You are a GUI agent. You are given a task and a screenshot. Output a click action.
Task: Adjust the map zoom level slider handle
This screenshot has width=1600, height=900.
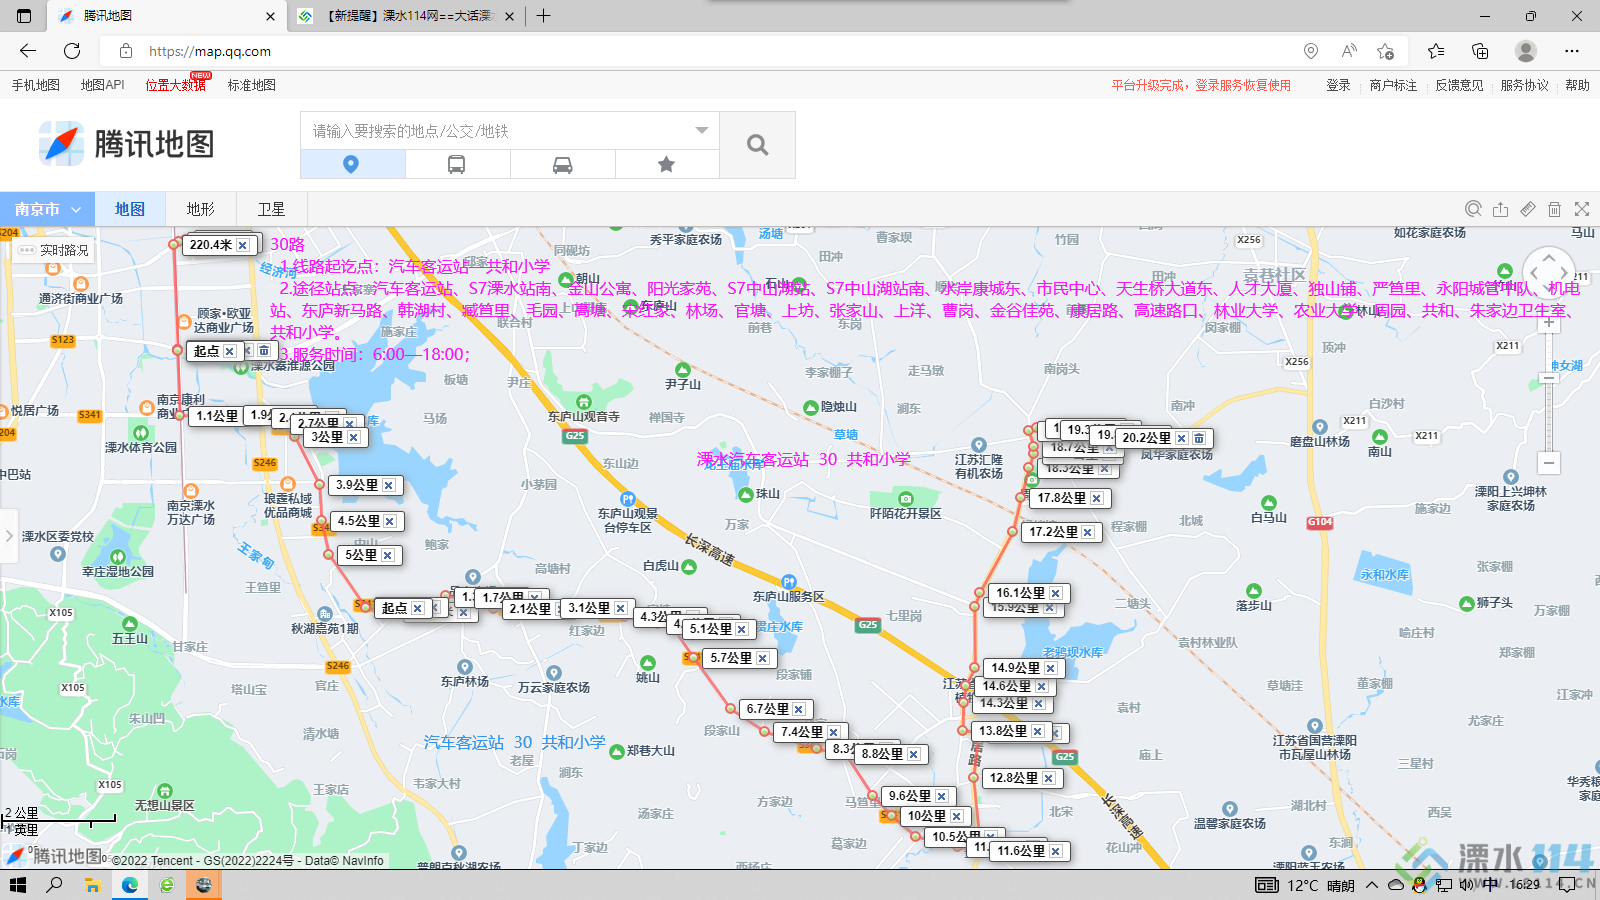(1549, 378)
